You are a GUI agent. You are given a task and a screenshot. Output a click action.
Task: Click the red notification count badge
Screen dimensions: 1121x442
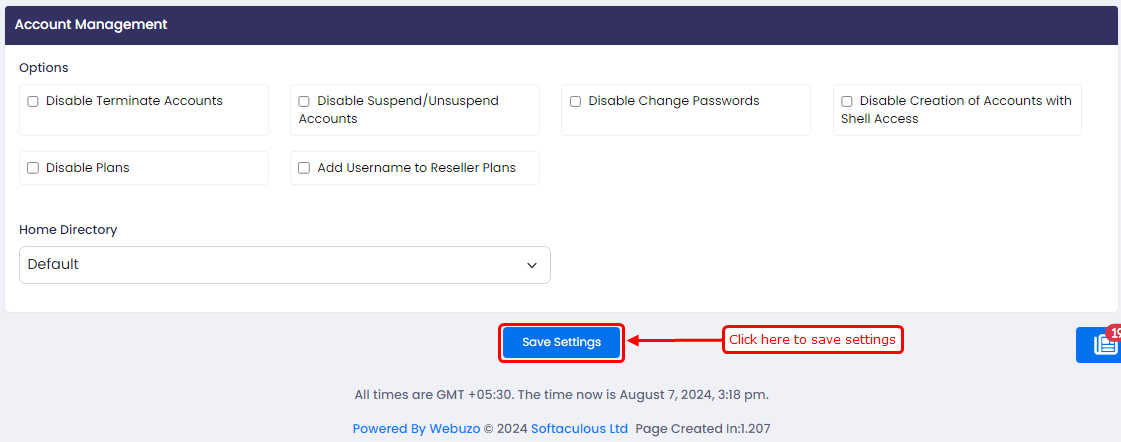click(1114, 332)
